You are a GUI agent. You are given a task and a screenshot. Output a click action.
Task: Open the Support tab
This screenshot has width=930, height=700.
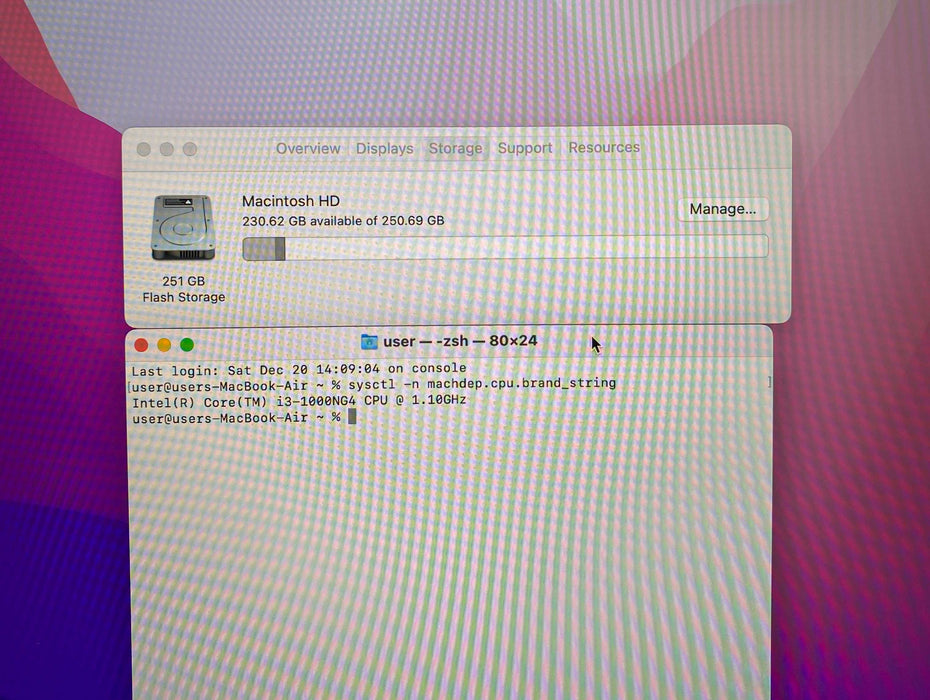[x=525, y=148]
